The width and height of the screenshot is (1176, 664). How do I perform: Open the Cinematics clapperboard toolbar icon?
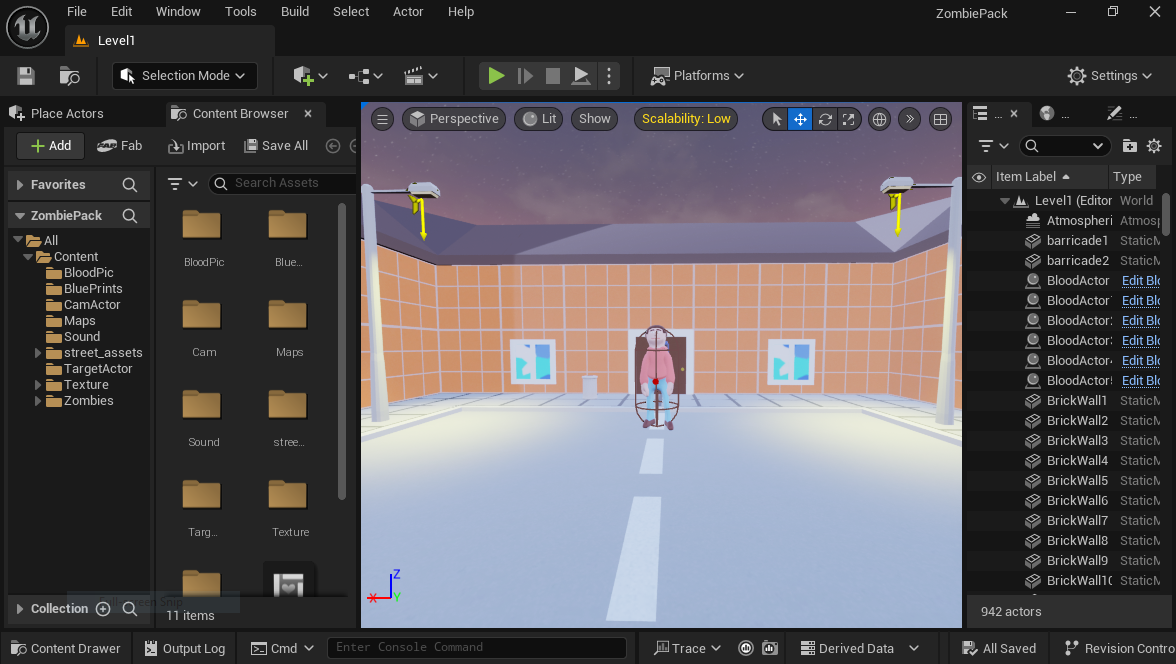[x=420, y=76]
